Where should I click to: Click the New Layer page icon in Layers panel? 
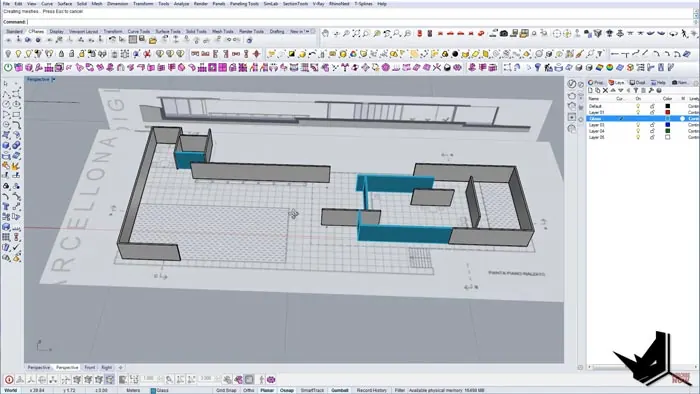coord(590,91)
